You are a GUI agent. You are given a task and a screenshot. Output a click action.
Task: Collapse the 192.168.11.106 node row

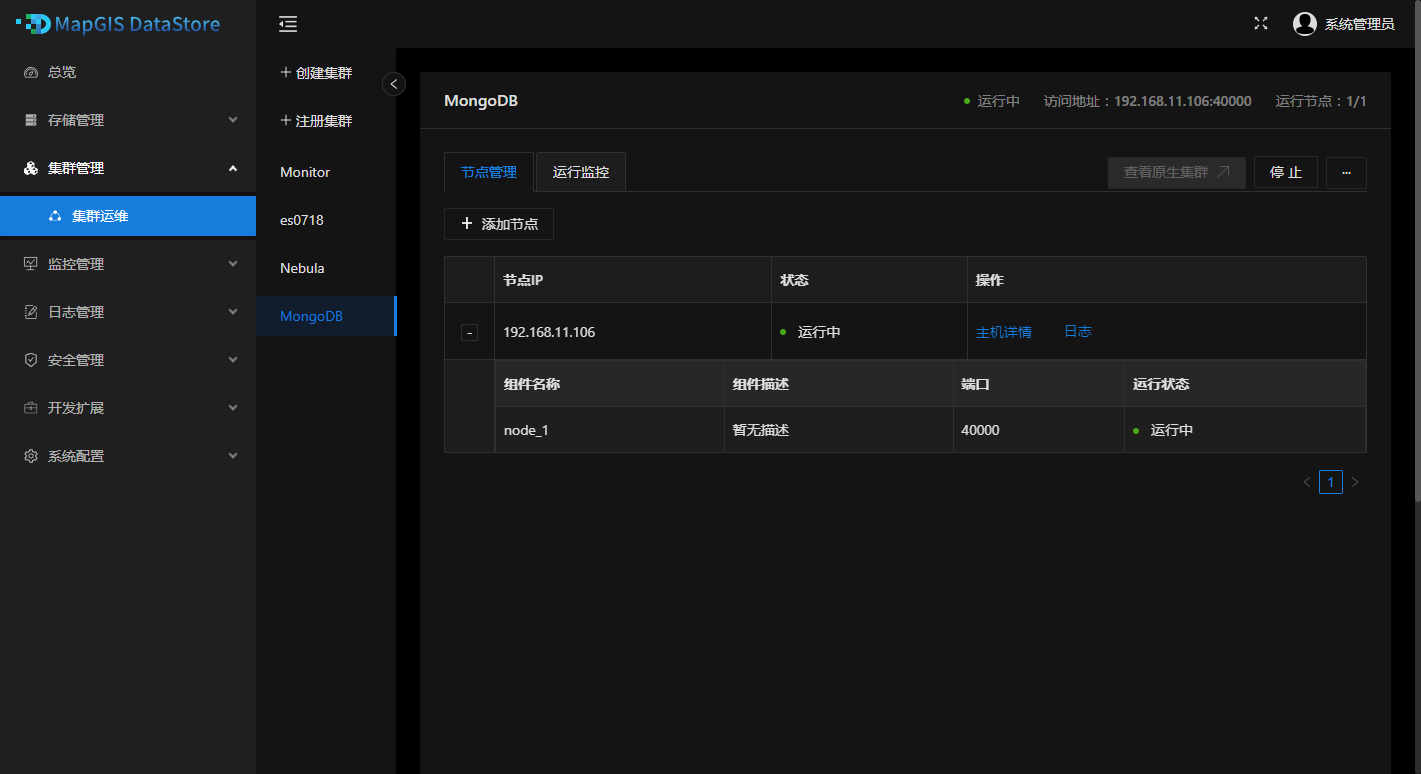pyautogui.click(x=469, y=332)
